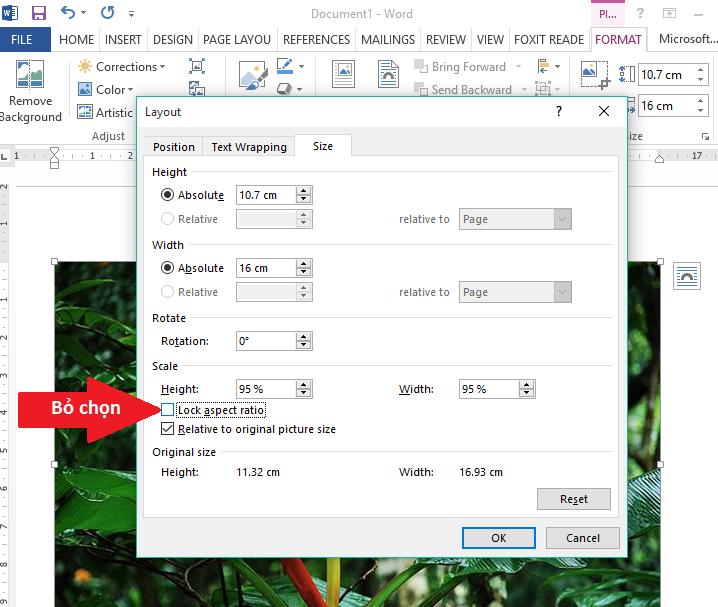The height and width of the screenshot is (607, 718).
Task: Click the picture's top-left resize handle
Action: point(54,261)
